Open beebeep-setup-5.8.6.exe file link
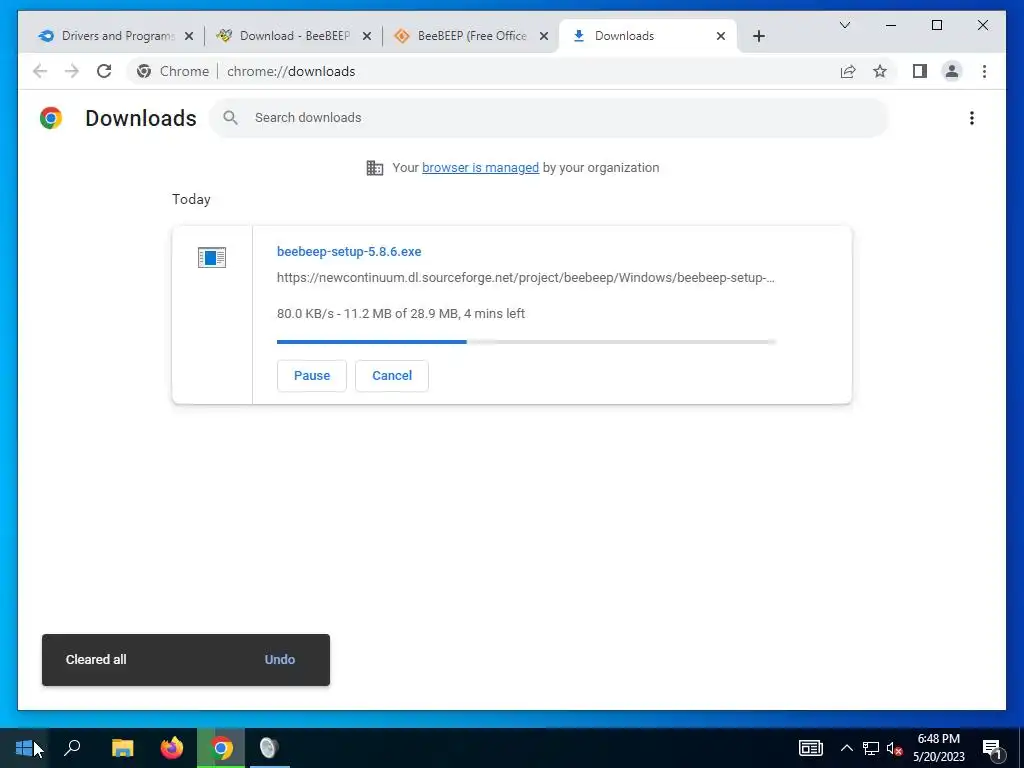Screen dimensions: 1024x768 coord(349,251)
